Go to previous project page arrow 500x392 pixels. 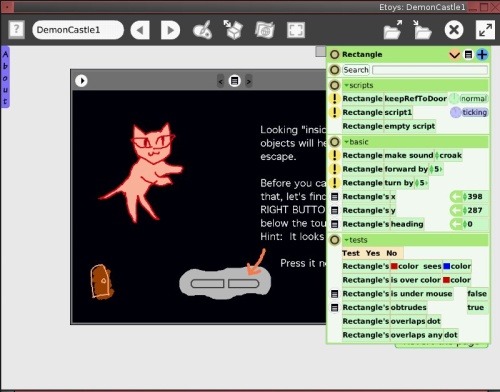pos(140,30)
